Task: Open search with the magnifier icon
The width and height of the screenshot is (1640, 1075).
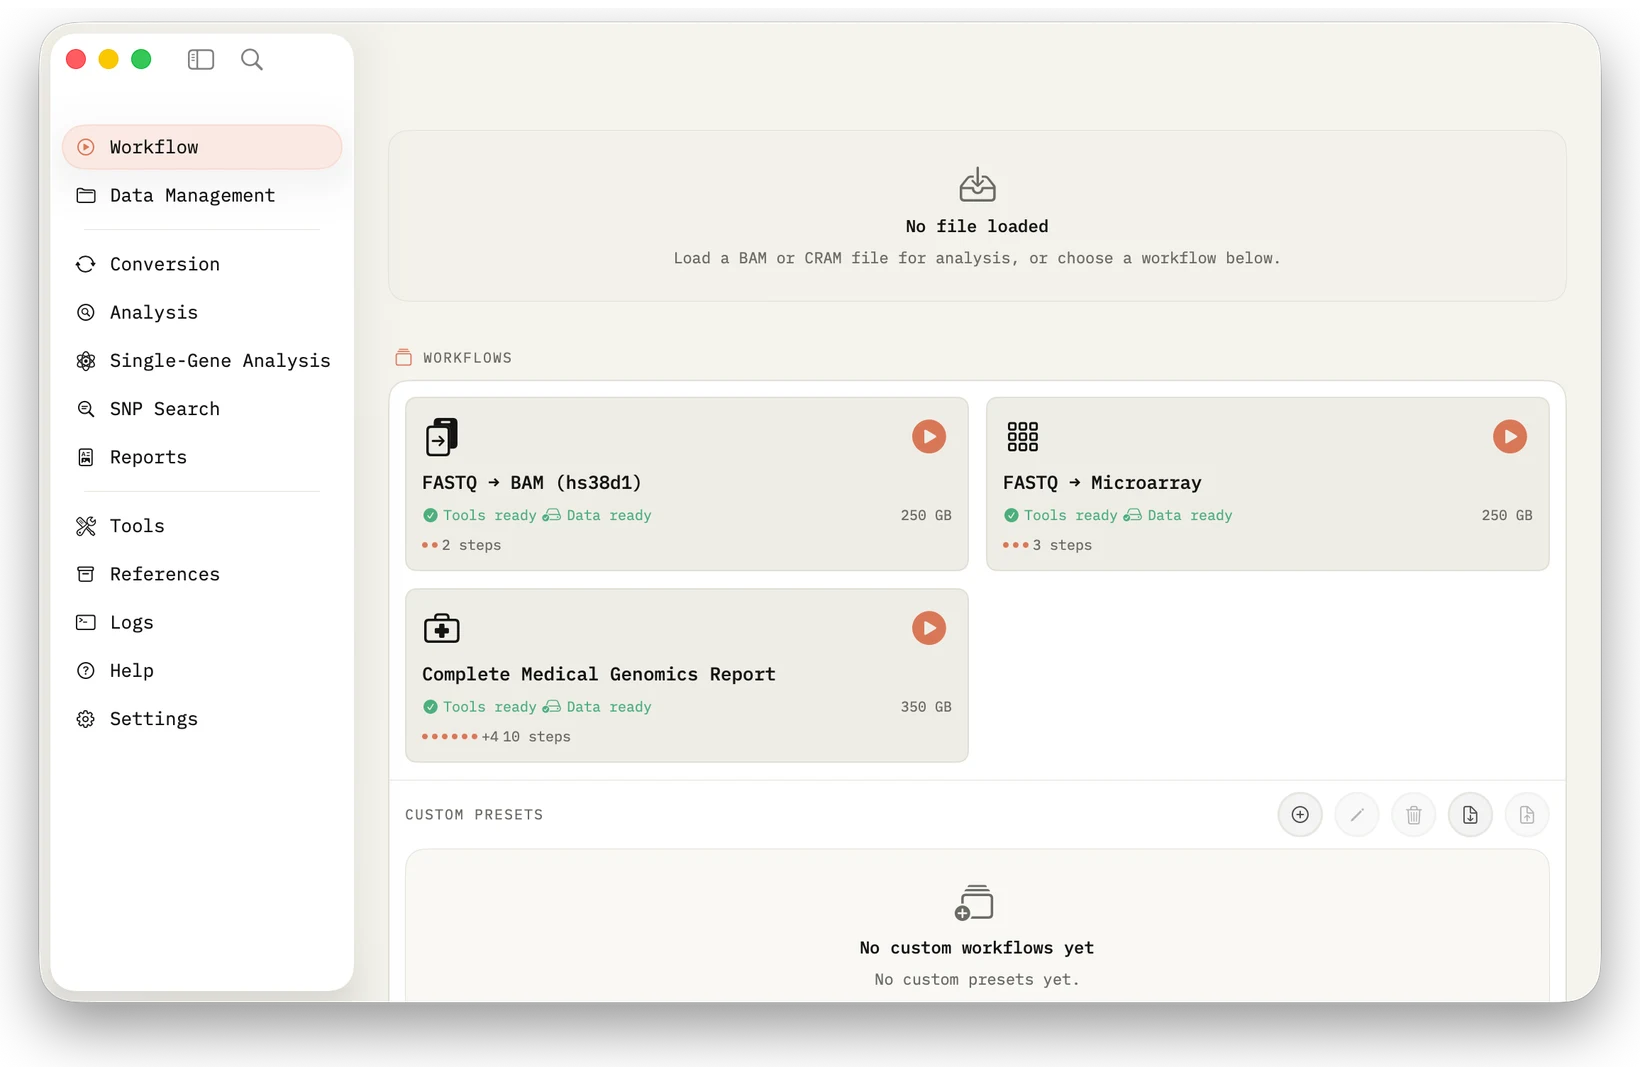Action: 252,60
